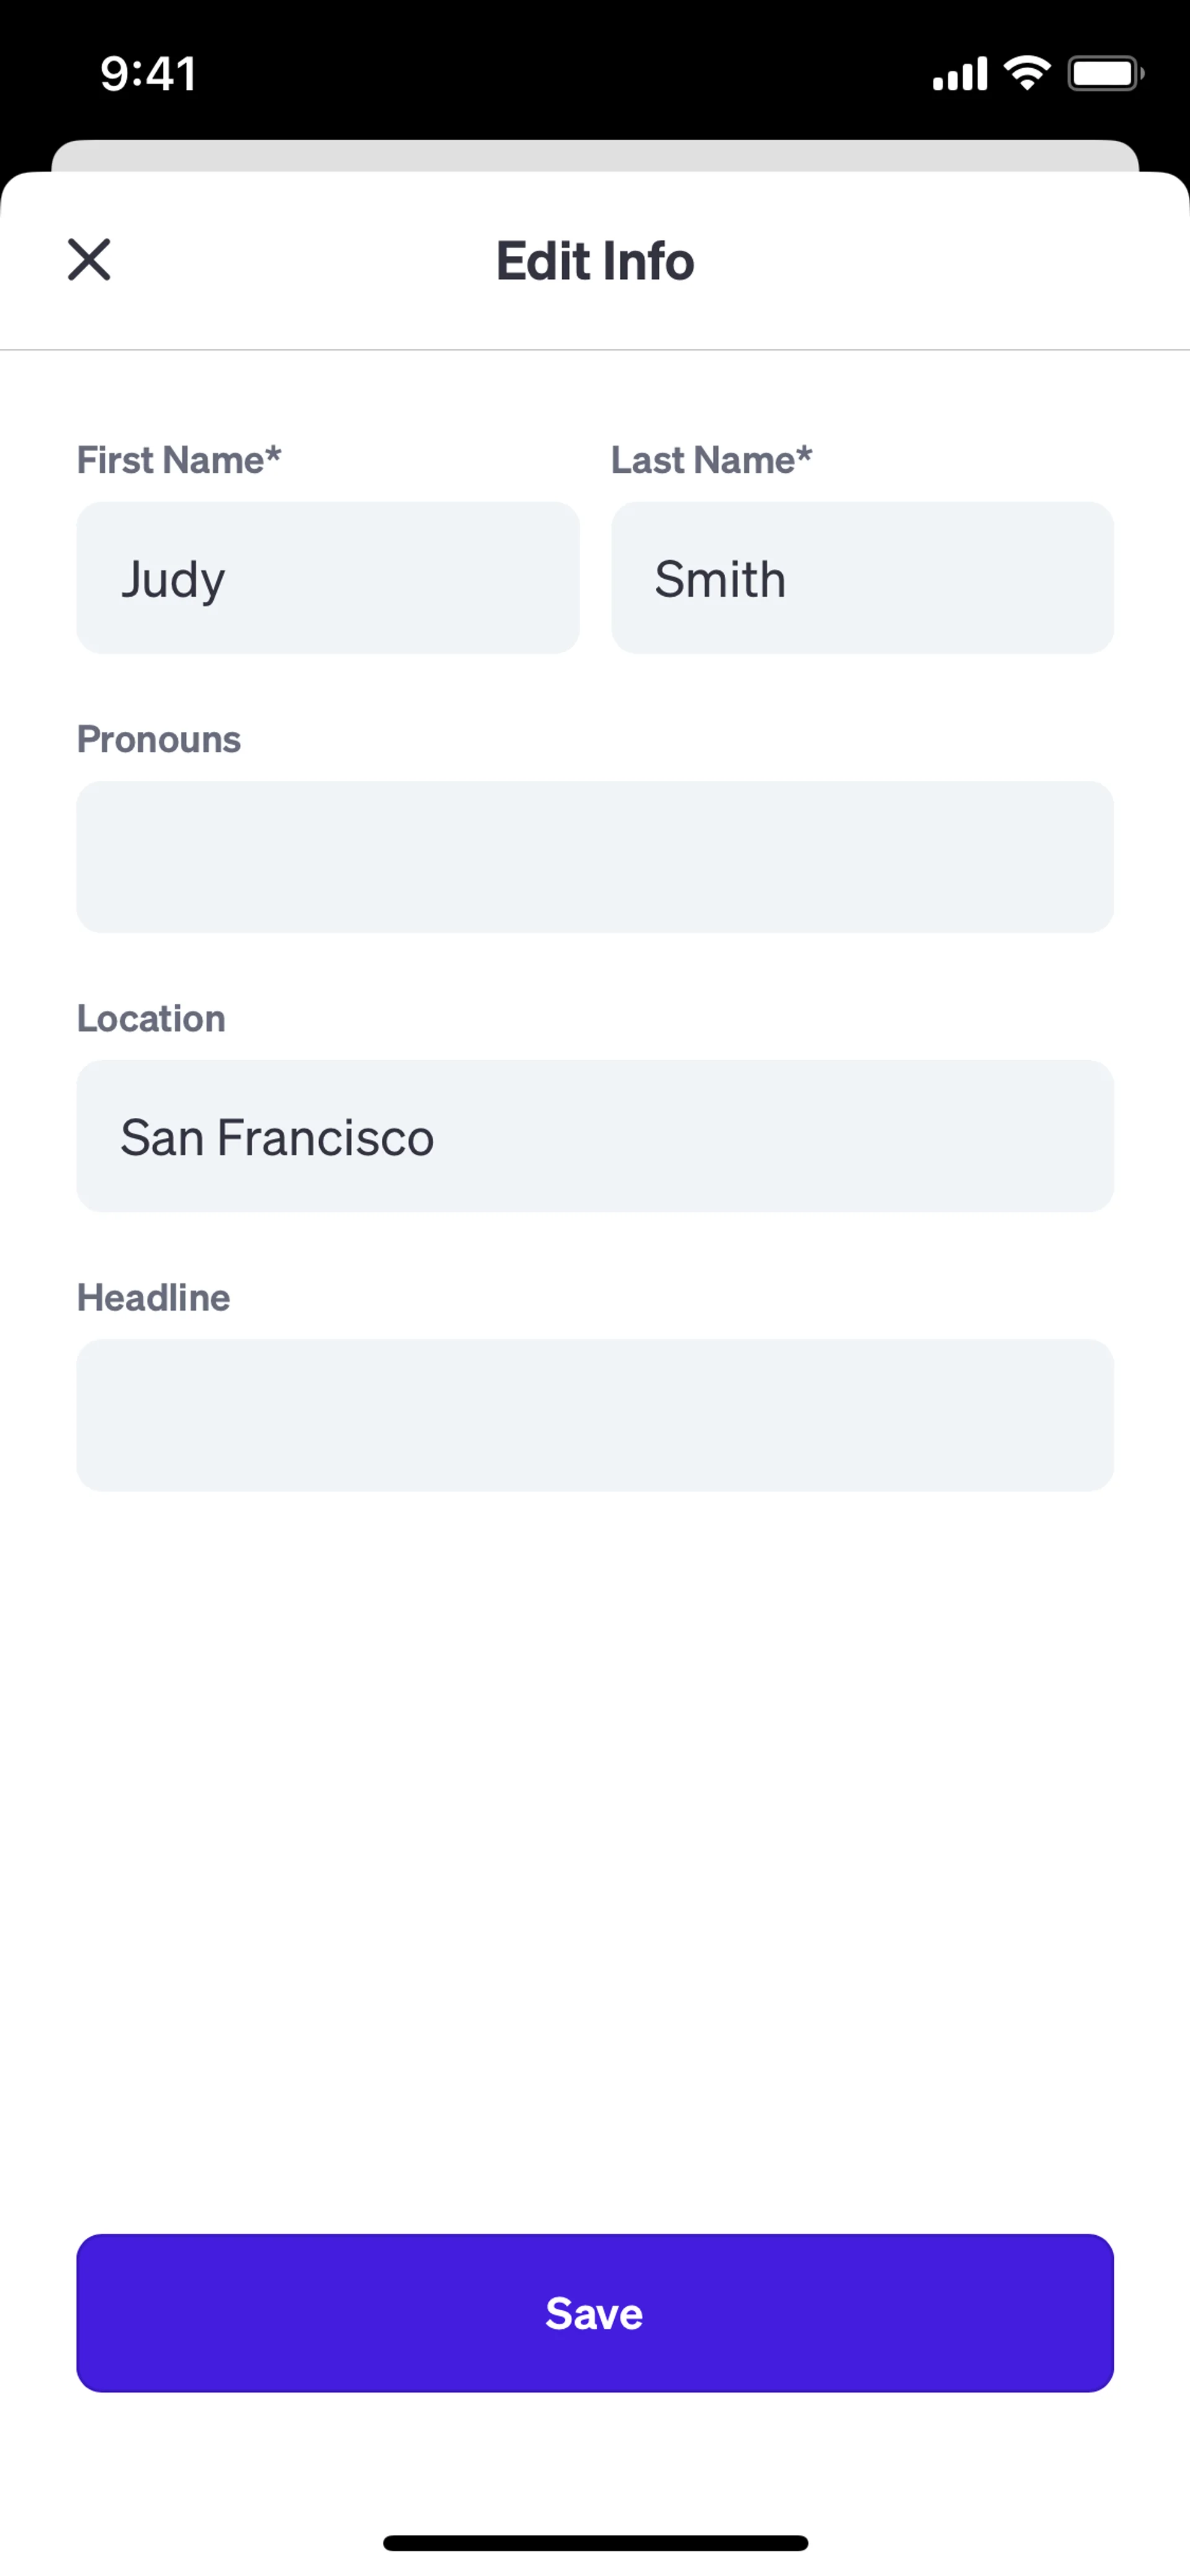Tap the cellular signal strength icon
The image size is (1190, 2576).
pos(959,74)
